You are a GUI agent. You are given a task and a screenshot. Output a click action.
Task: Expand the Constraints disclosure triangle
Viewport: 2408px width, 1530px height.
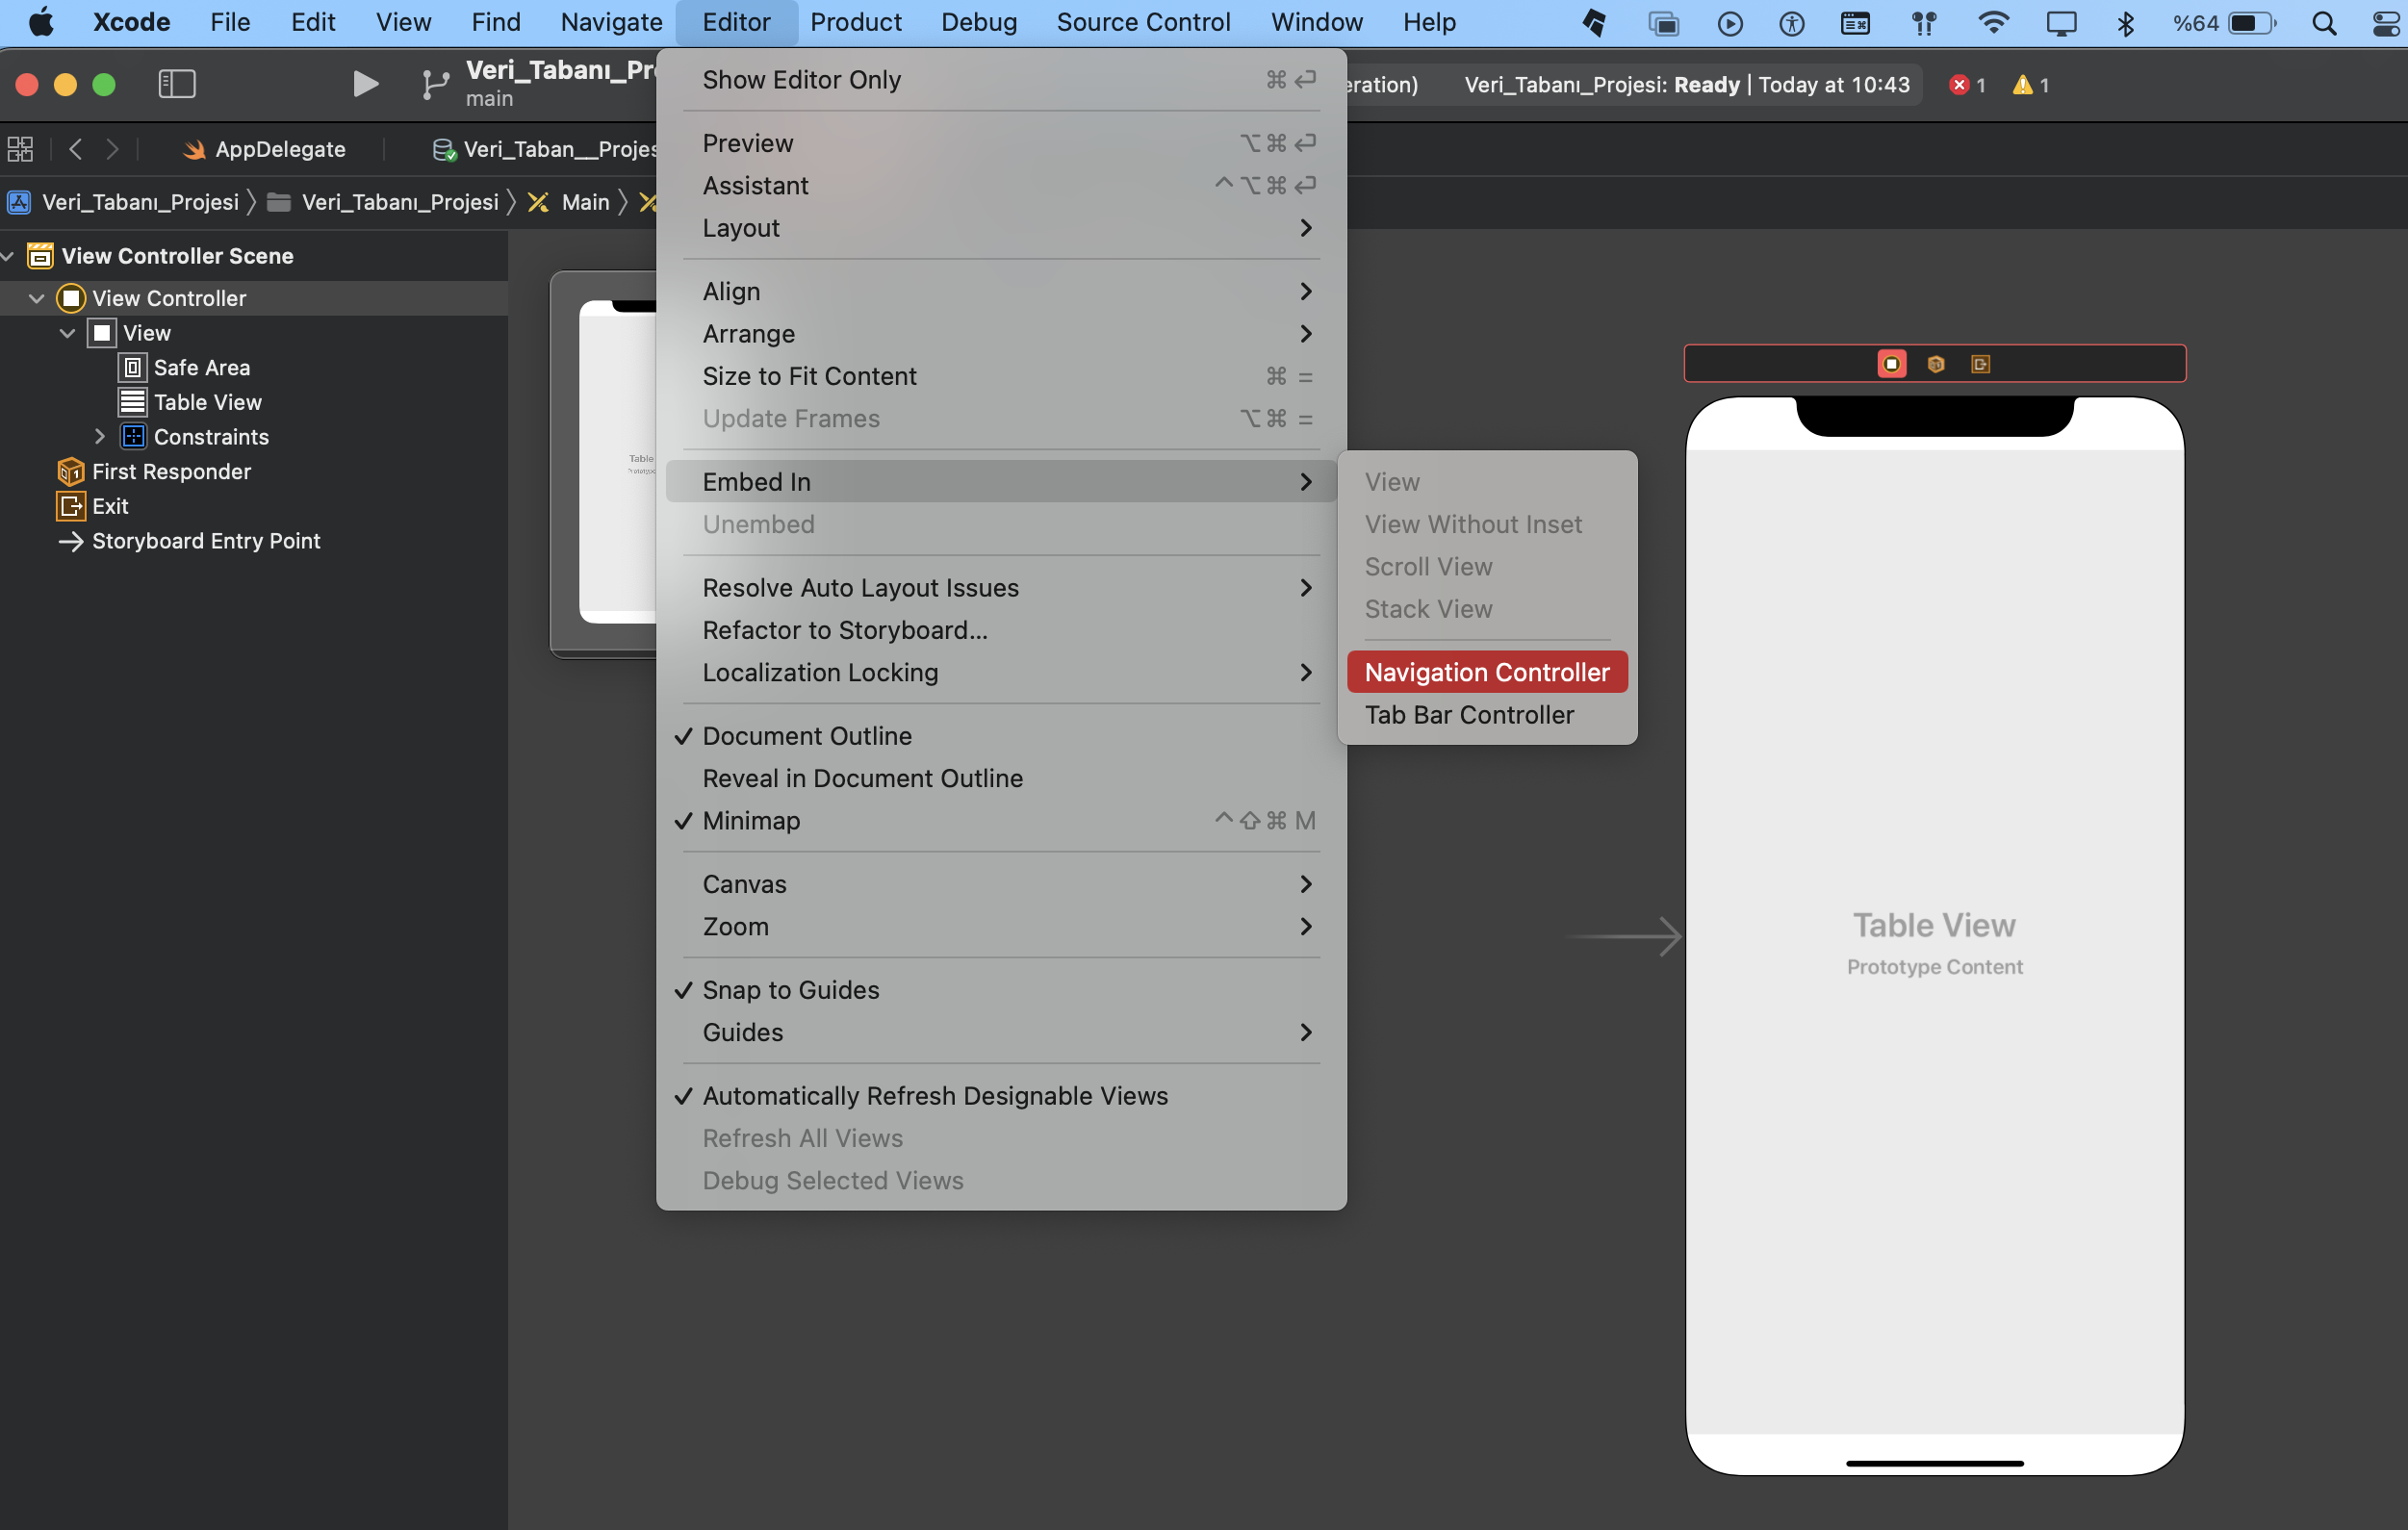99,437
